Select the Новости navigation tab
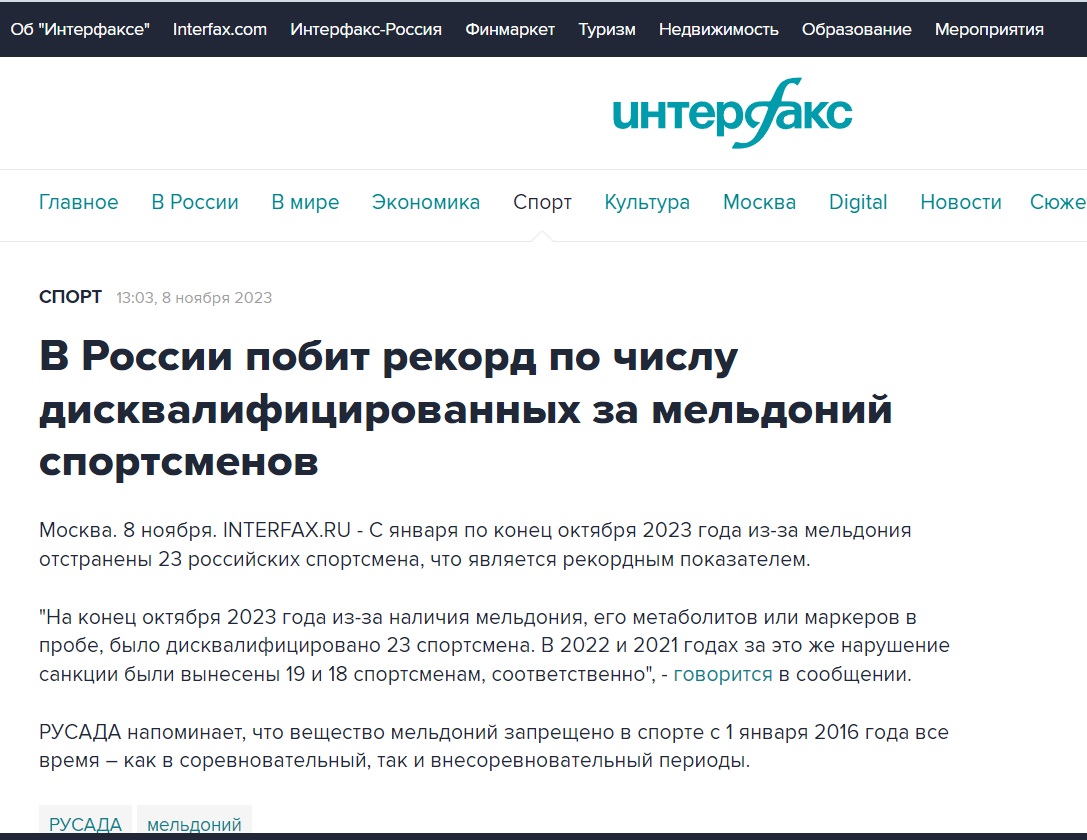Screen dimensions: 1087x840 (x=961, y=202)
